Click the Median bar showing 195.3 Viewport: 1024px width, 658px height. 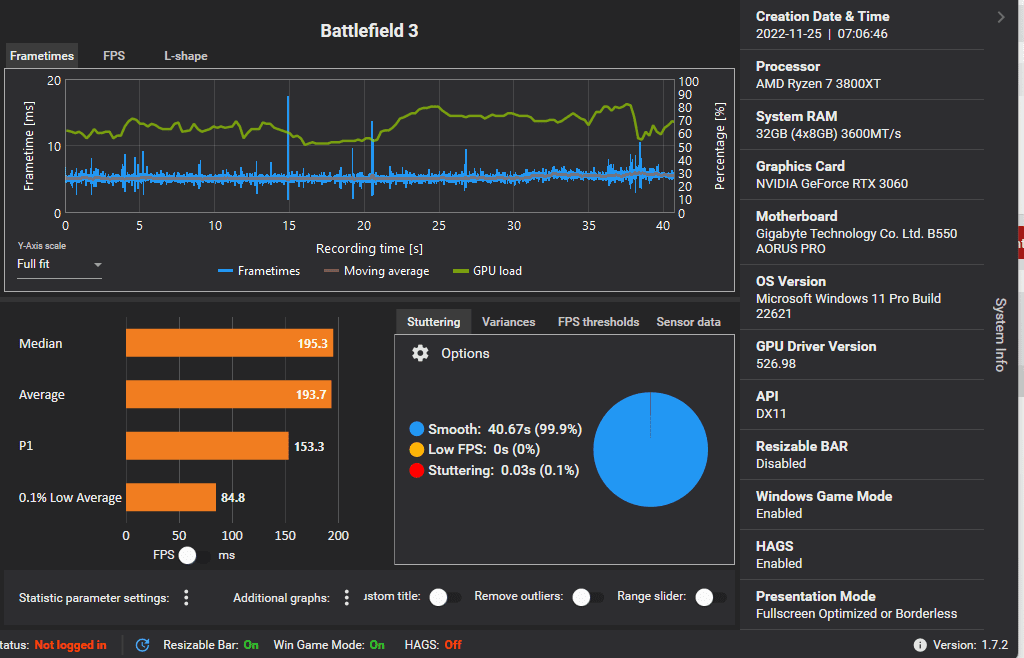click(229, 343)
